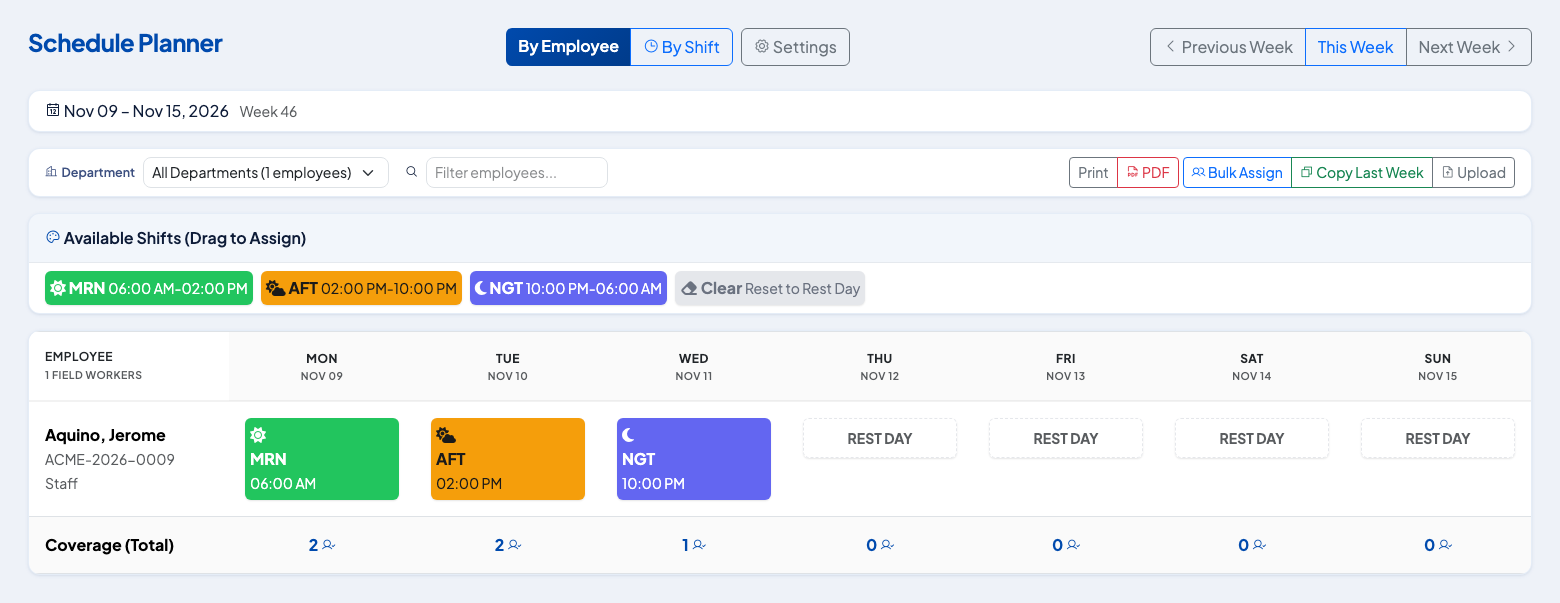The width and height of the screenshot is (1560, 603).
Task: Click cloud-sun icon on Tuesday's shift card
Action: pos(446,435)
